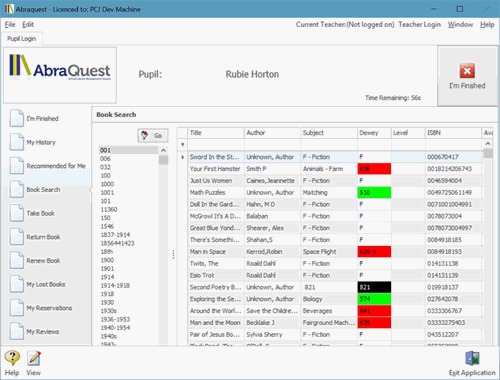
Task: Open the Teacher Login menu
Action: click(x=419, y=24)
